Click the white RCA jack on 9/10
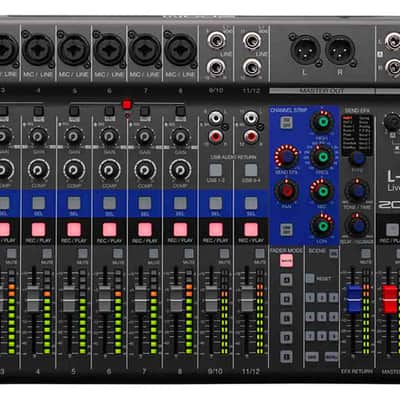The width and height of the screenshot is (400, 400). click(x=216, y=118)
